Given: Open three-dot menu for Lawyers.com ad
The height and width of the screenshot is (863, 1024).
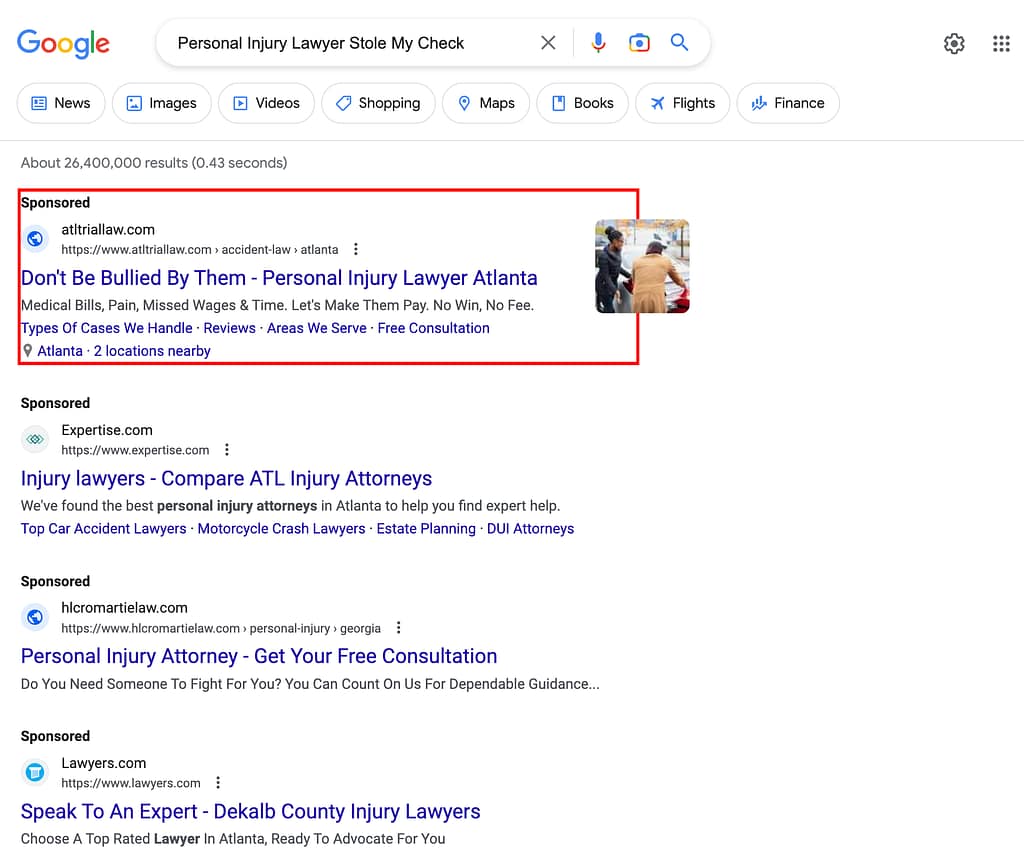Looking at the screenshot, I should point(218,783).
